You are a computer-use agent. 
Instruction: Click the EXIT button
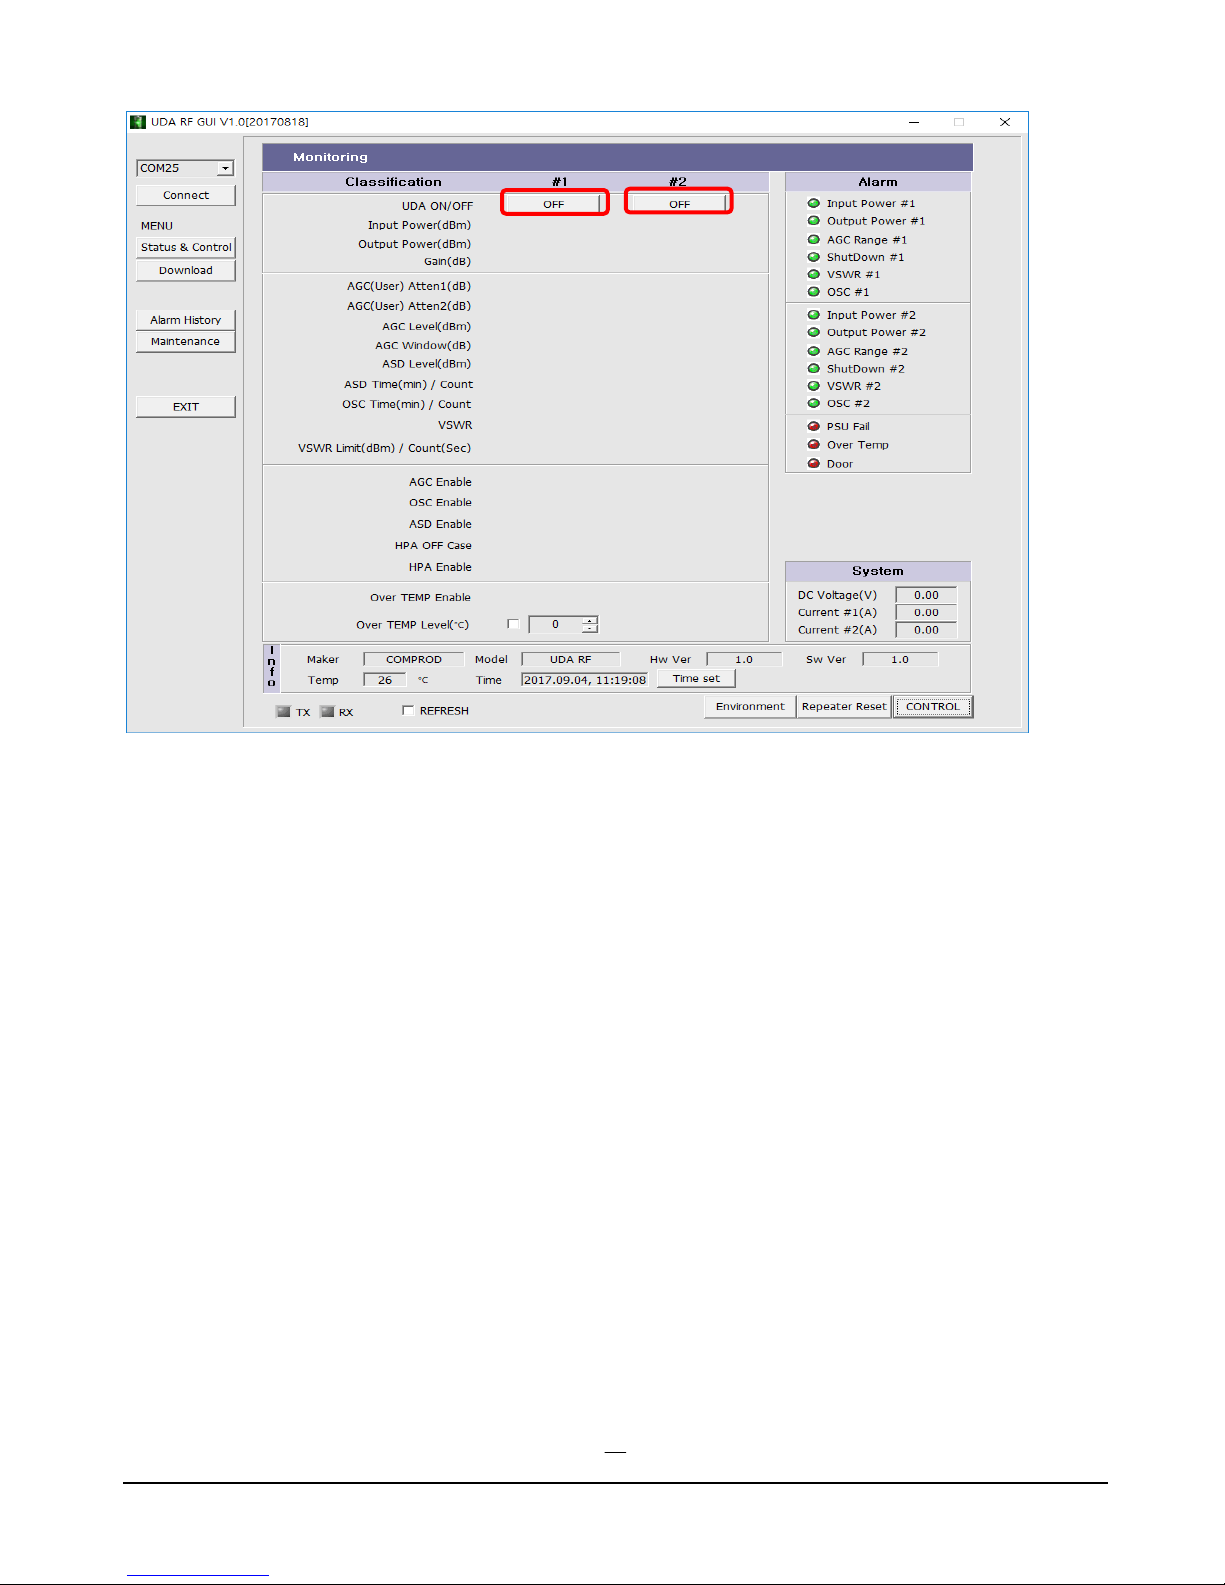tap(186, 407)
